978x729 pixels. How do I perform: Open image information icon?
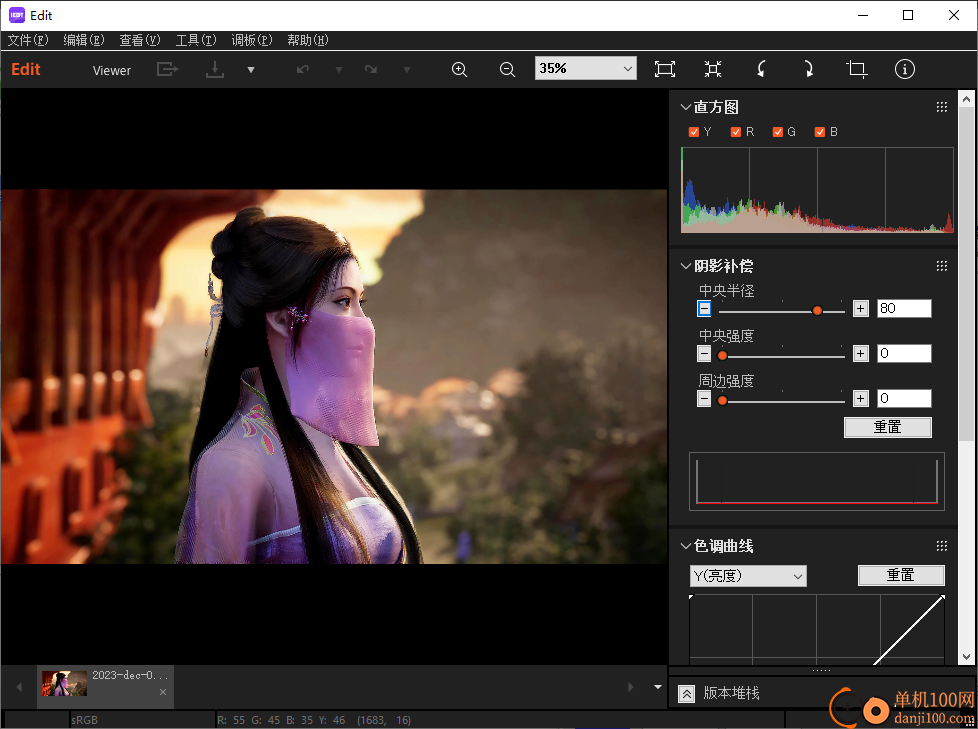(x=904, y=69)
